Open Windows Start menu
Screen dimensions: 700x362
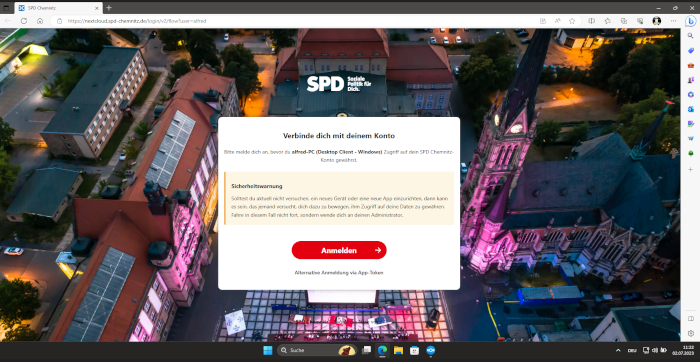click(x=268, y=350)
